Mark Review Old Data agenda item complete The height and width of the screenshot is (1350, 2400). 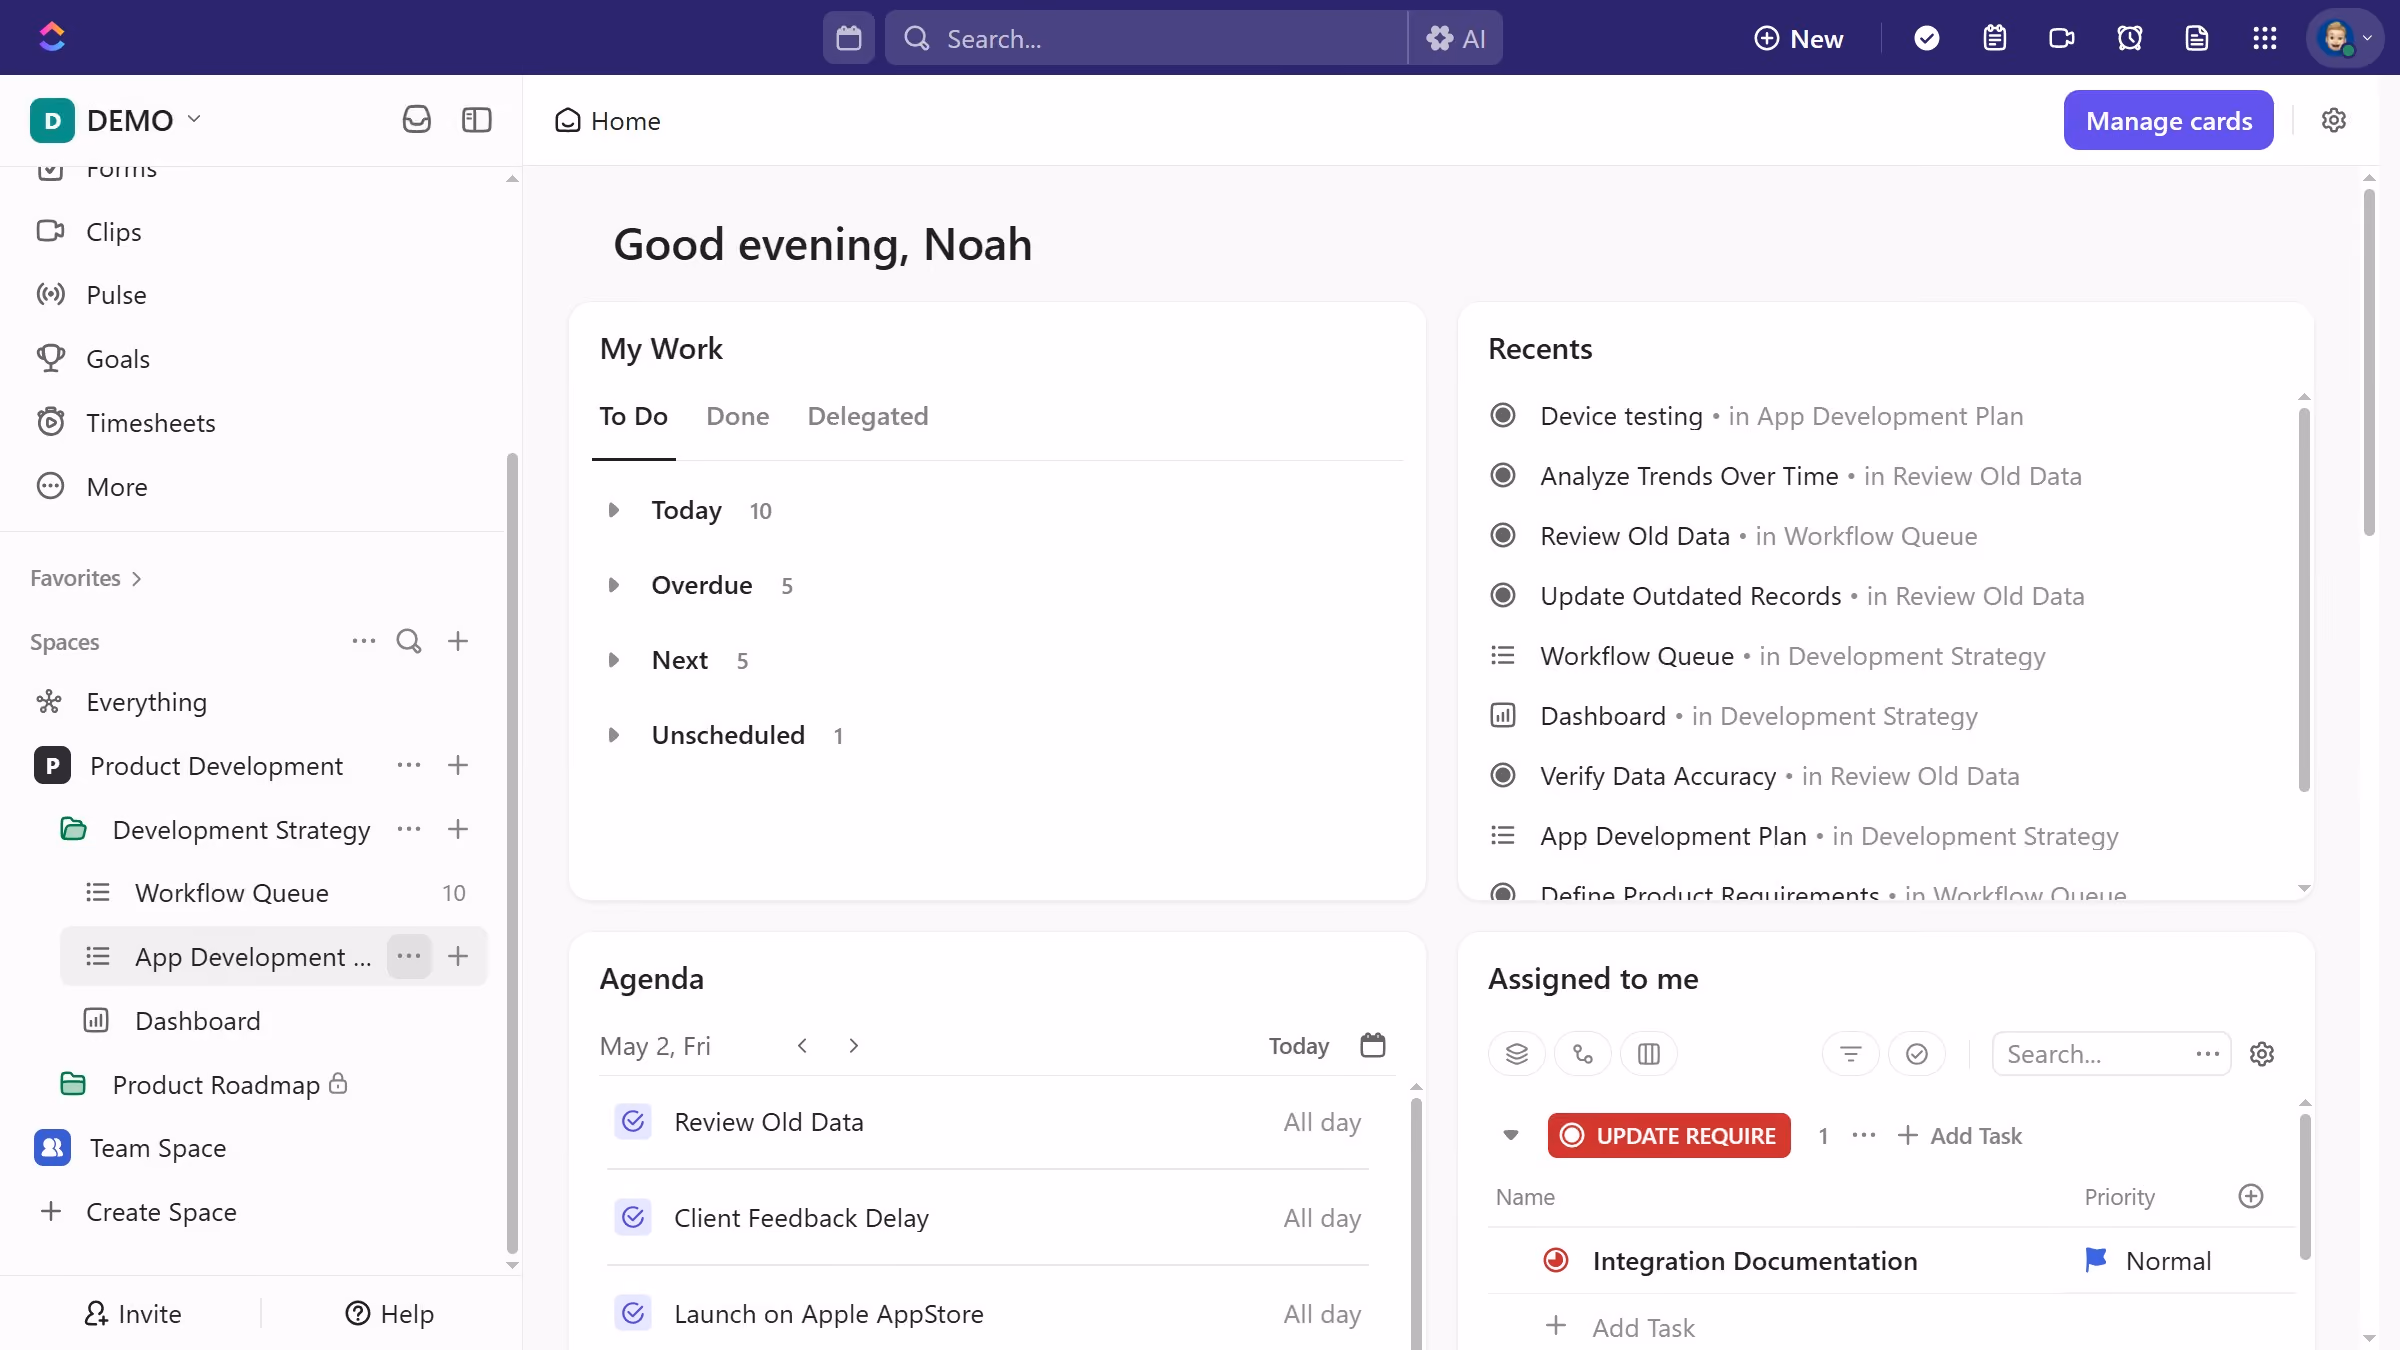click(633, 1122)
